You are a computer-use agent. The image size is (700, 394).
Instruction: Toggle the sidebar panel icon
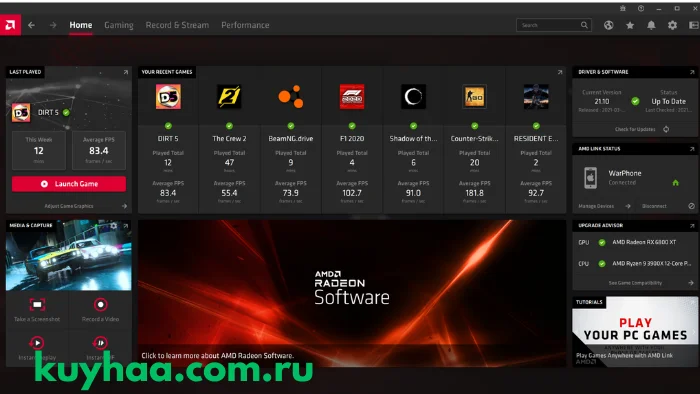(694, 25)
